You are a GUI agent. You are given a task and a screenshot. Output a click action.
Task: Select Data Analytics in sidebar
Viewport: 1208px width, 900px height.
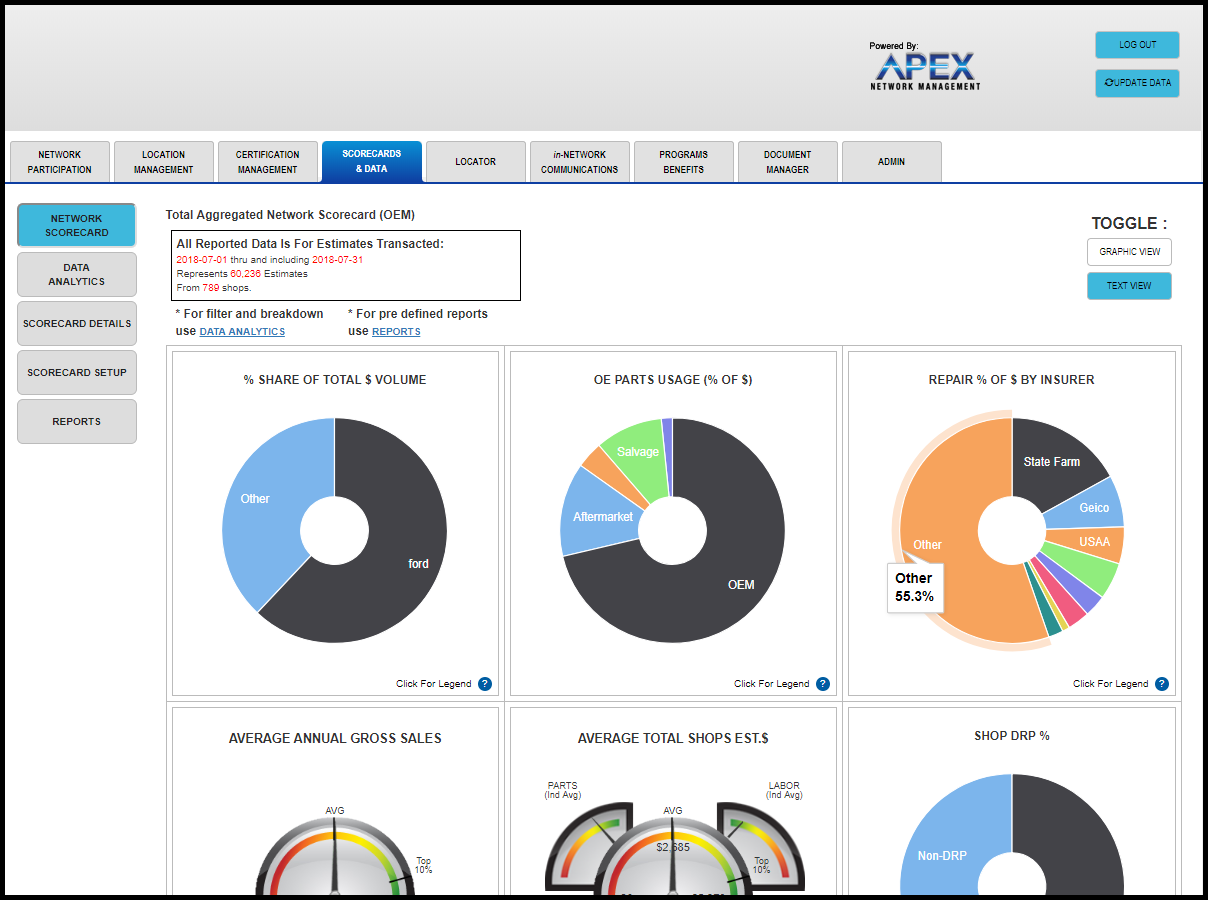[x=77, y=274]
